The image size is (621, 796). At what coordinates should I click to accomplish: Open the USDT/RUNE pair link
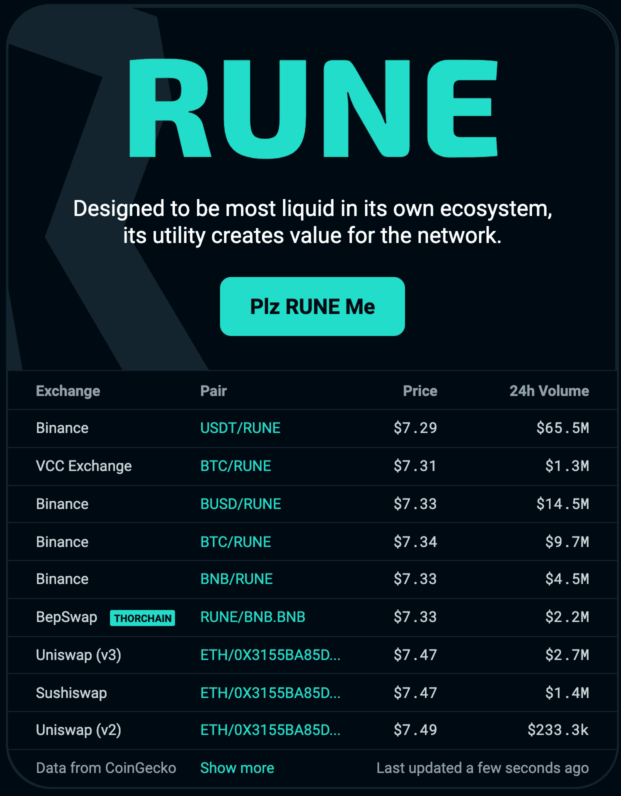(240, 428)
